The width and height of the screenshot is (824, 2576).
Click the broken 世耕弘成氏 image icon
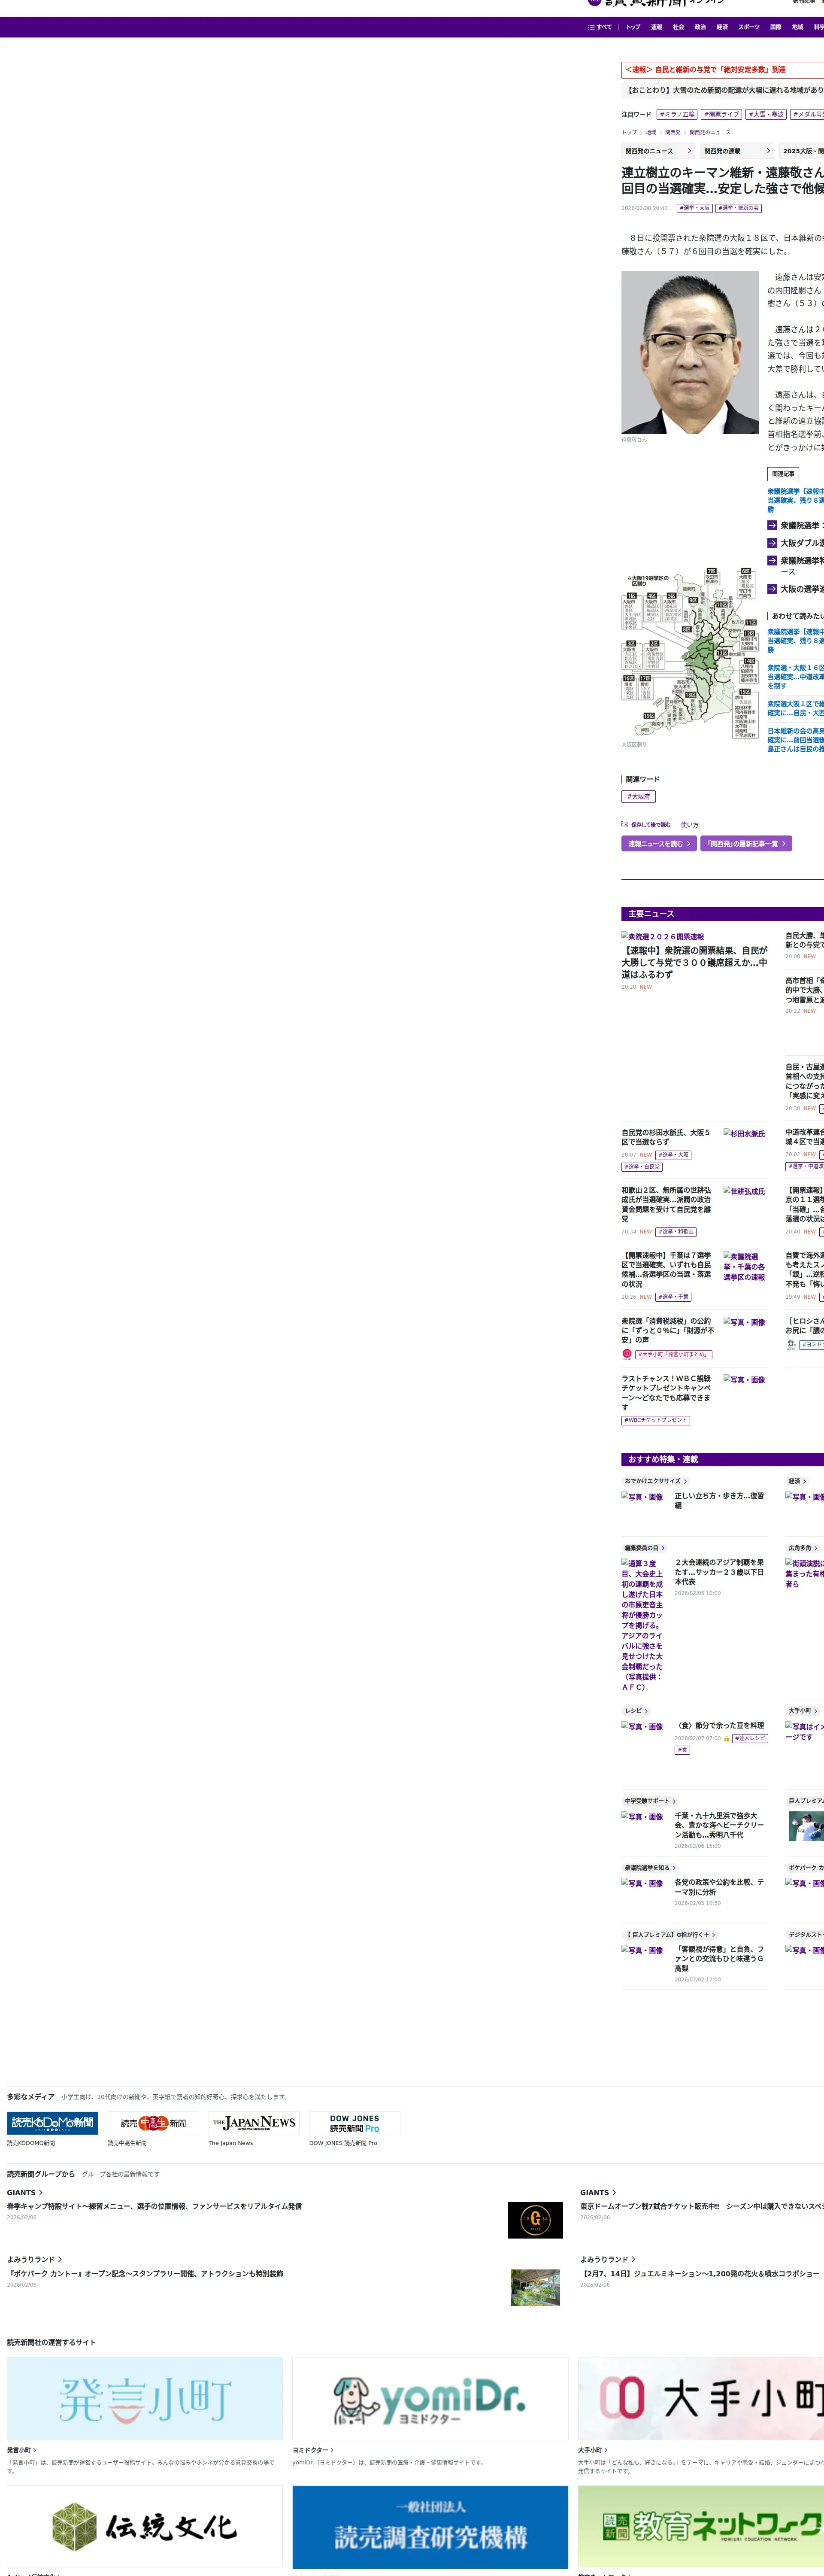click(x=744, y=1191)
